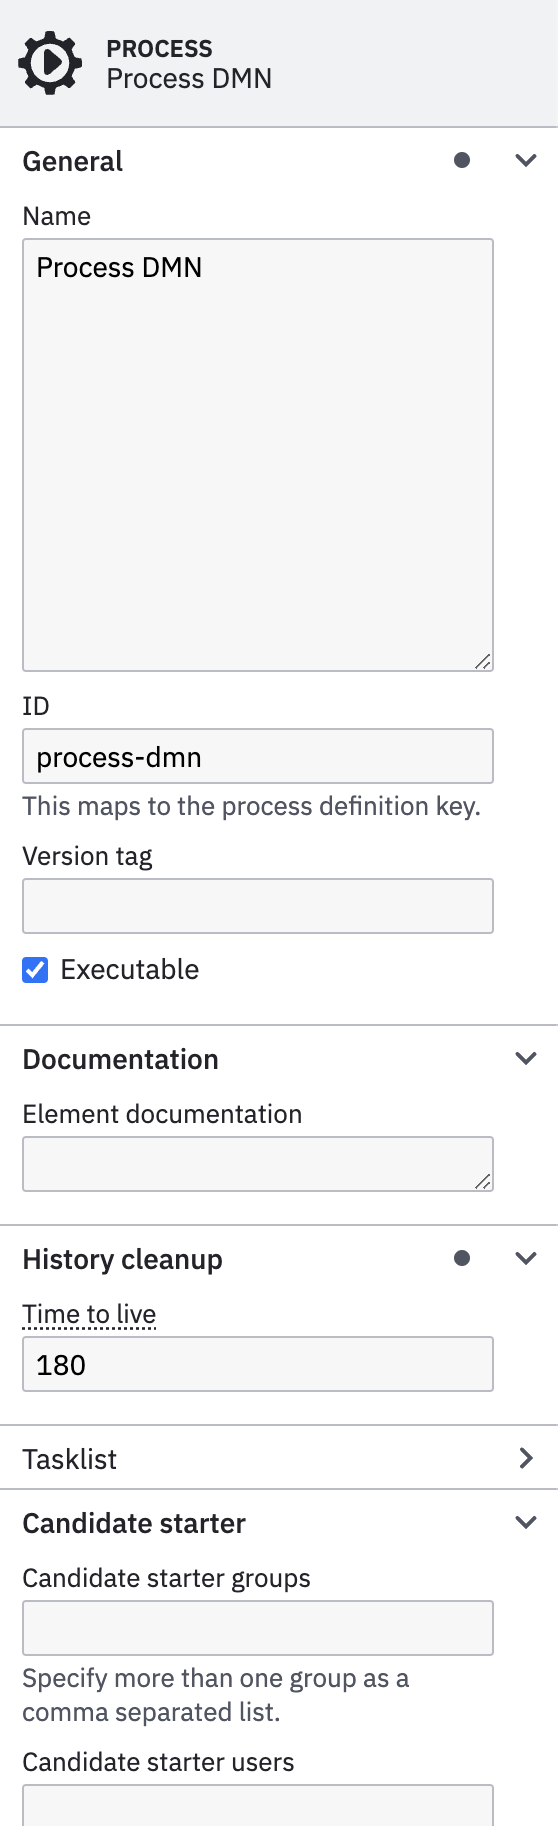Viewport: 558px width, 1826px height.
Task: Click the Element documentation resize grip
Action: coord(482,1180)
